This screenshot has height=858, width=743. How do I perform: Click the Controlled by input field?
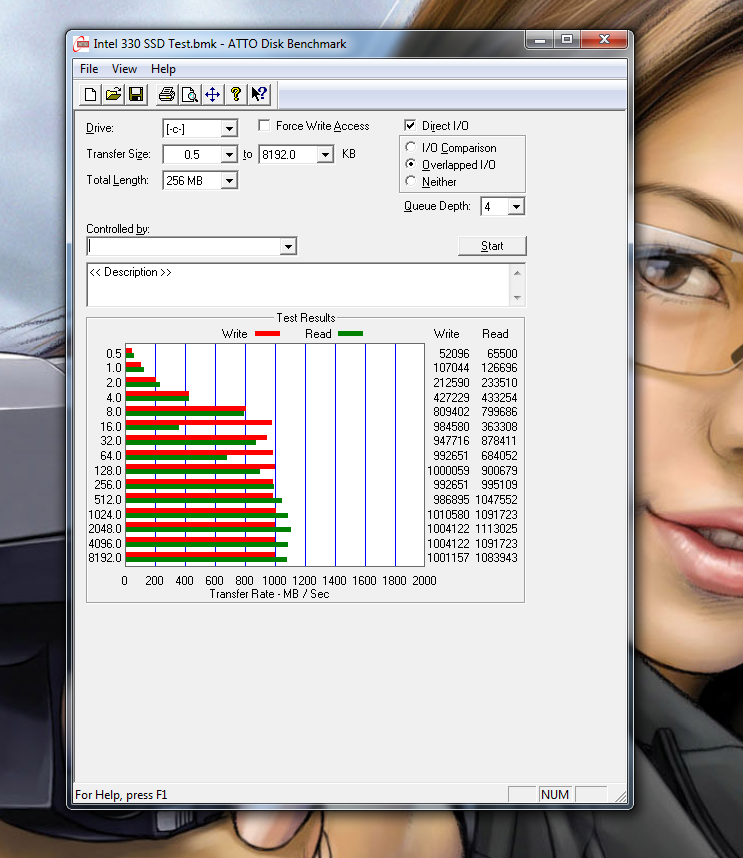(184, 247)
